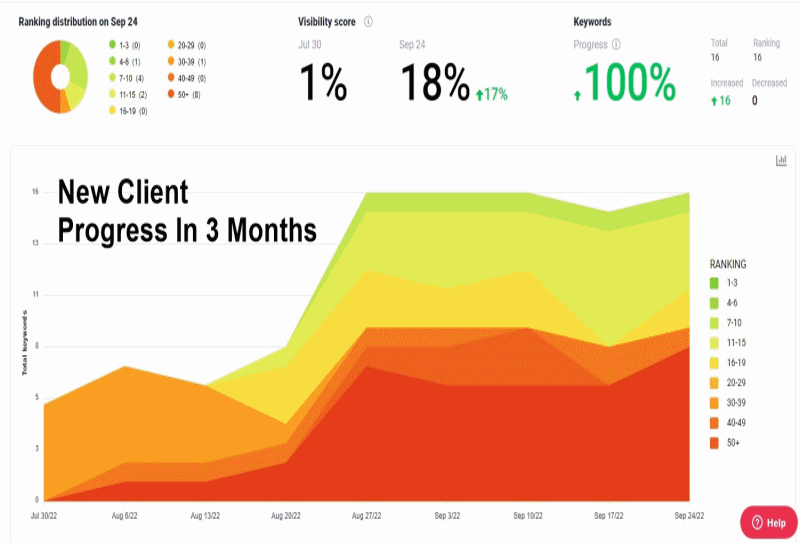The width and height of the screenshot is (800, 543).
Task: Click the green arrow next to Increased 16
Action: pyautogui.click(x=714, y=100)
